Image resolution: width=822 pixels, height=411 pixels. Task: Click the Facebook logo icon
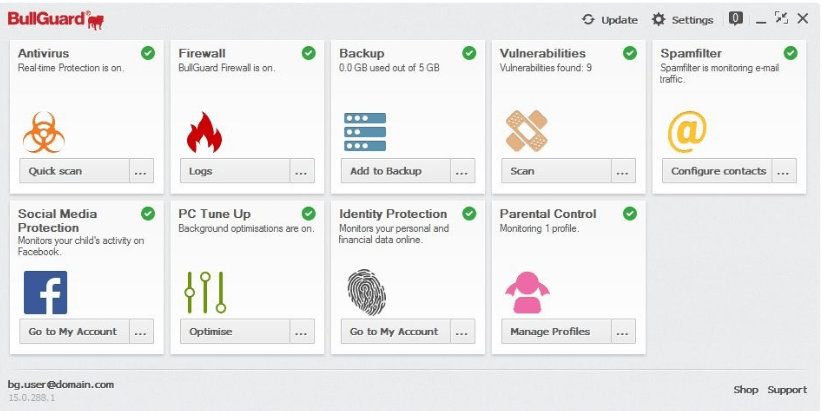tap(46, 293)
